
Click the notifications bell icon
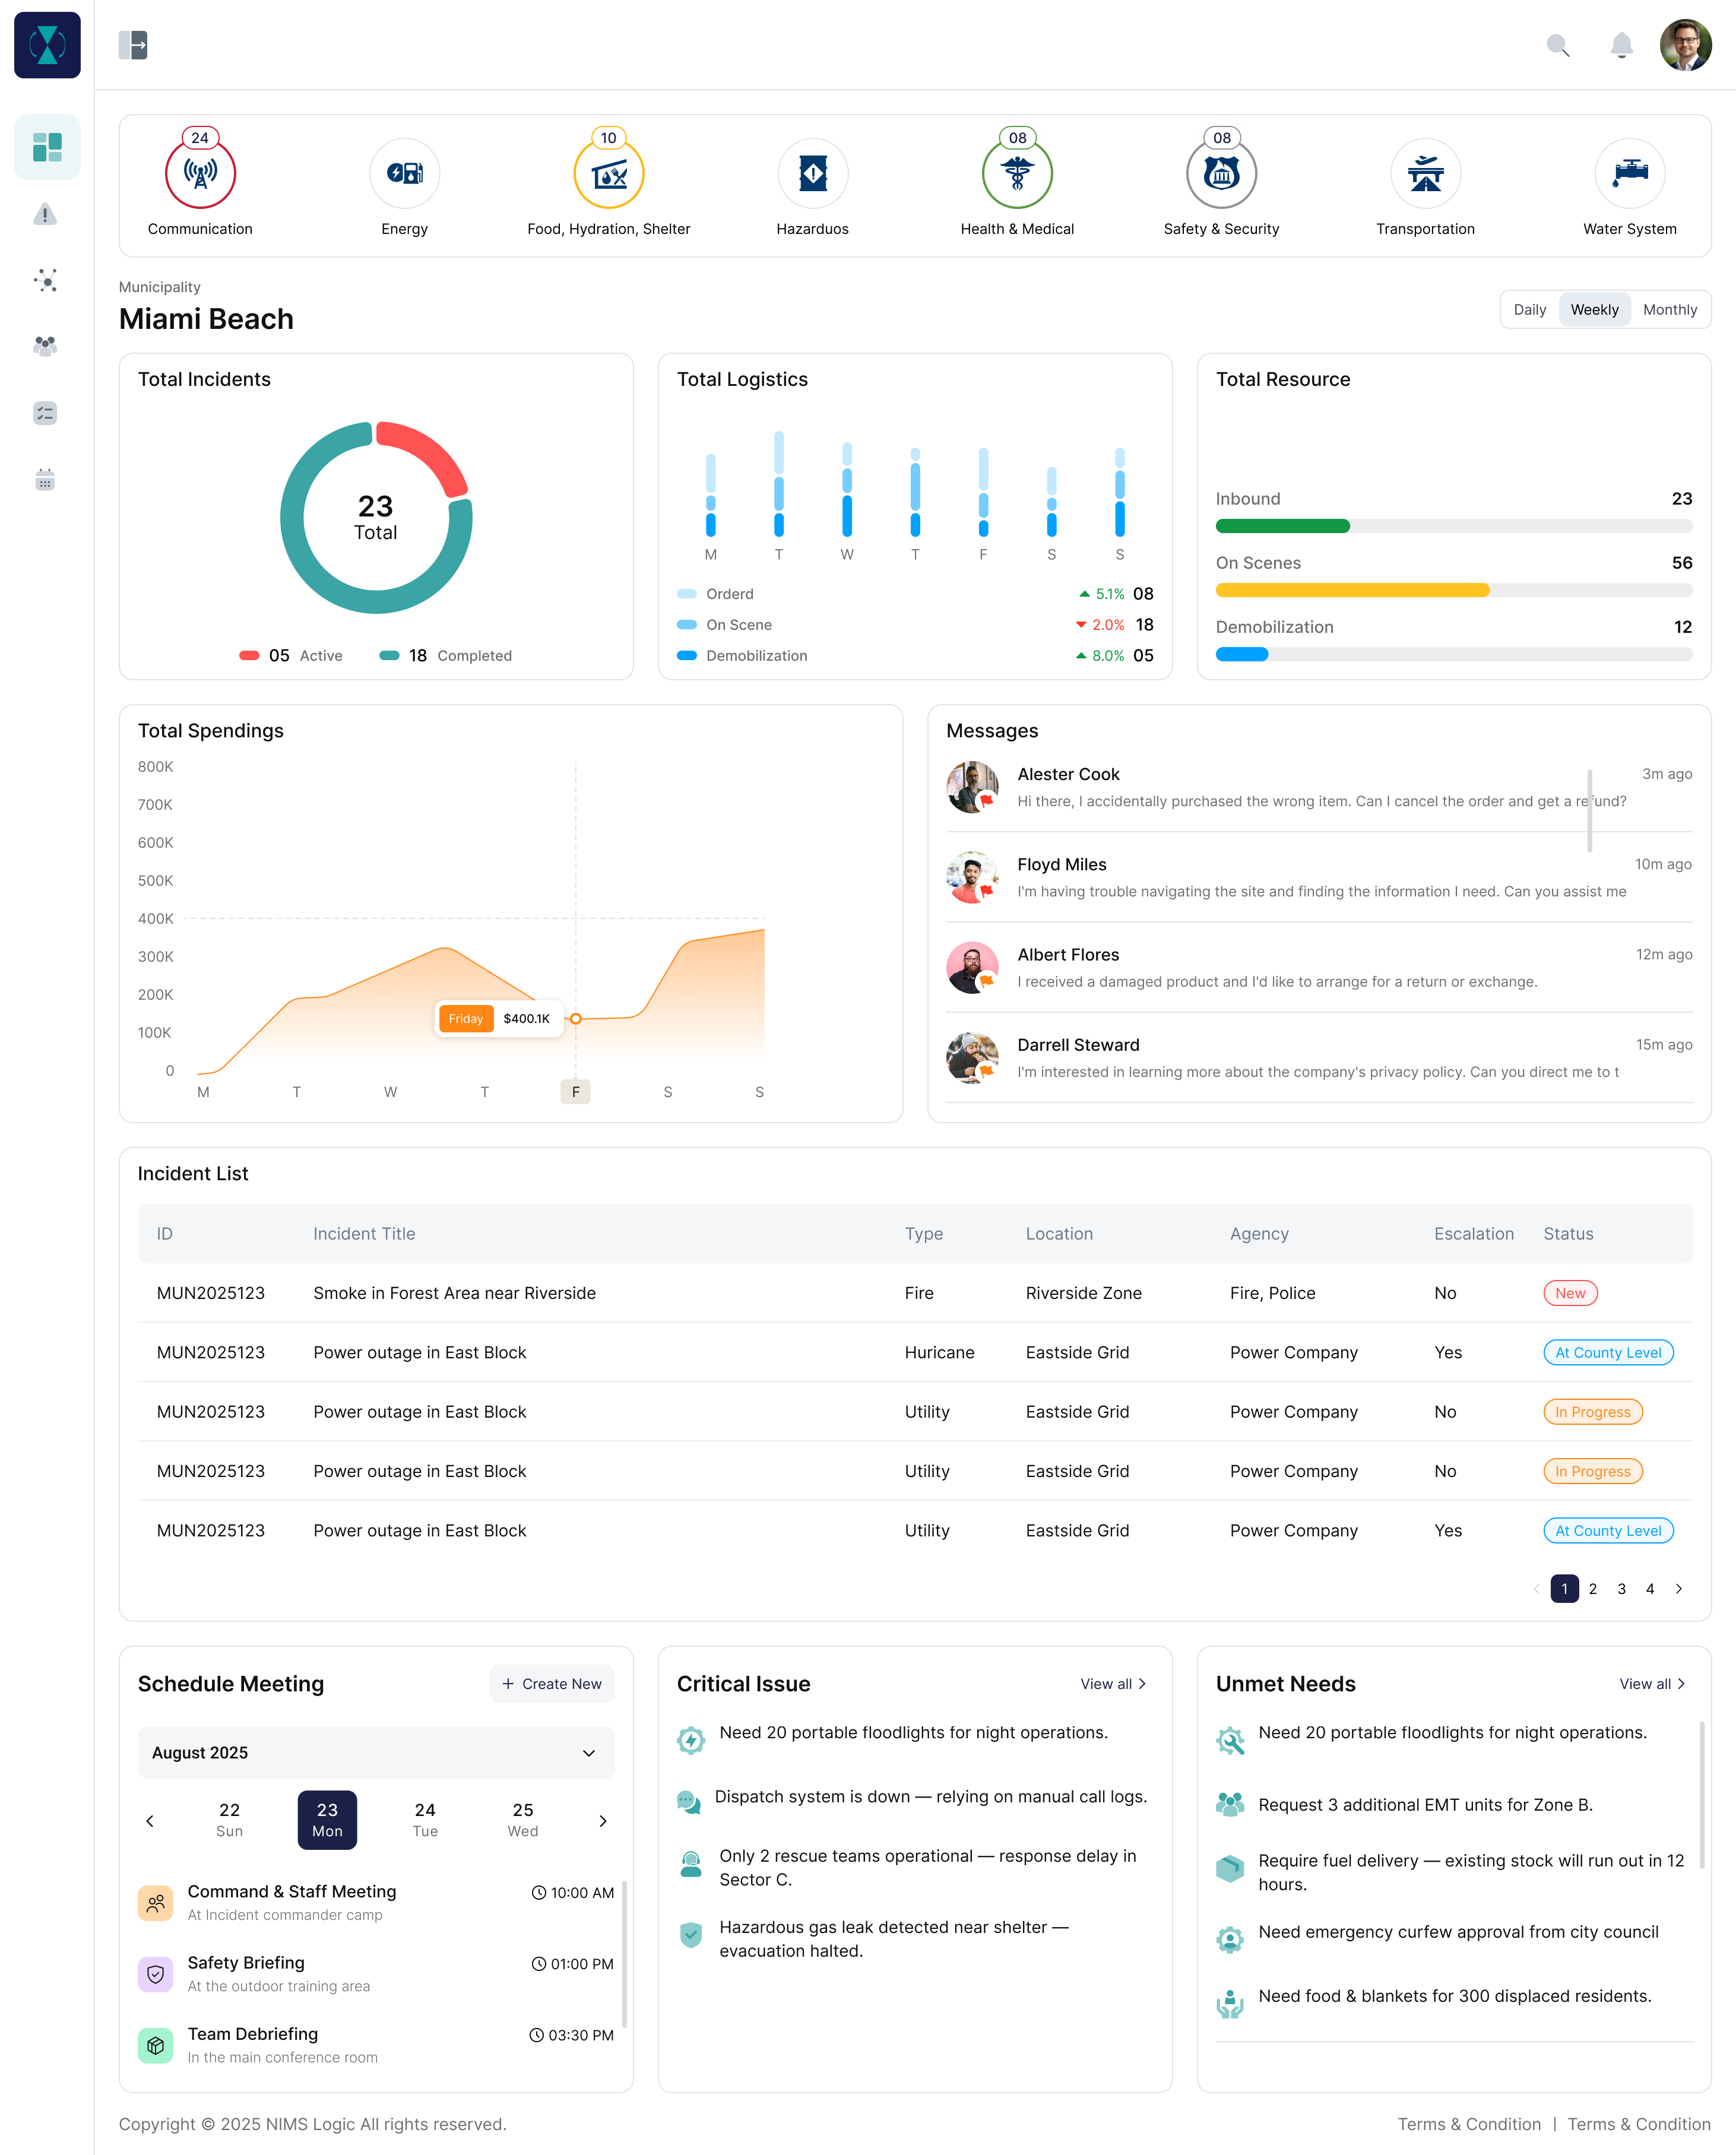(1622, 45)
